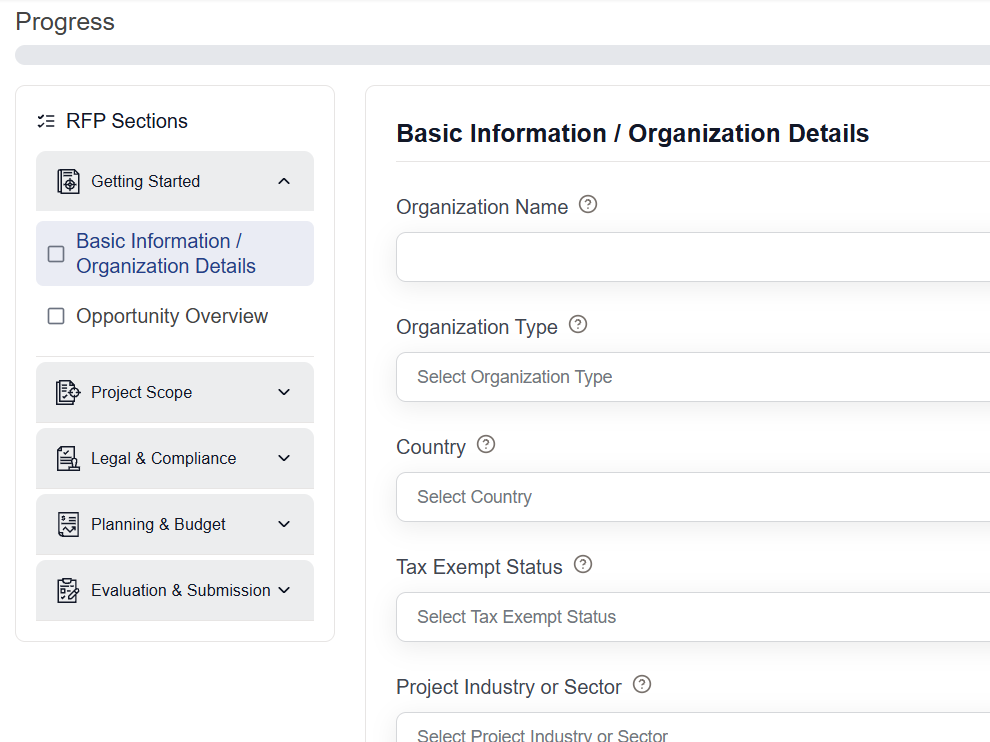The width and height of the screenshot is (990, 742).
Task: Click the Organization Type field label
Action: coord(477,327)
